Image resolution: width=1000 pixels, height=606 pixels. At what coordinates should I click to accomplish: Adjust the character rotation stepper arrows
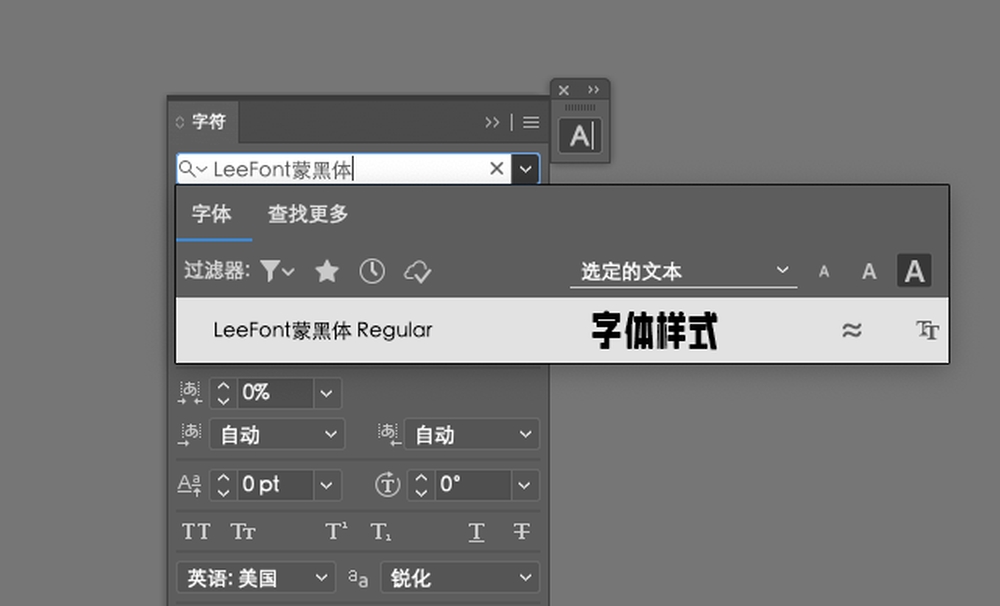point(421,485)
